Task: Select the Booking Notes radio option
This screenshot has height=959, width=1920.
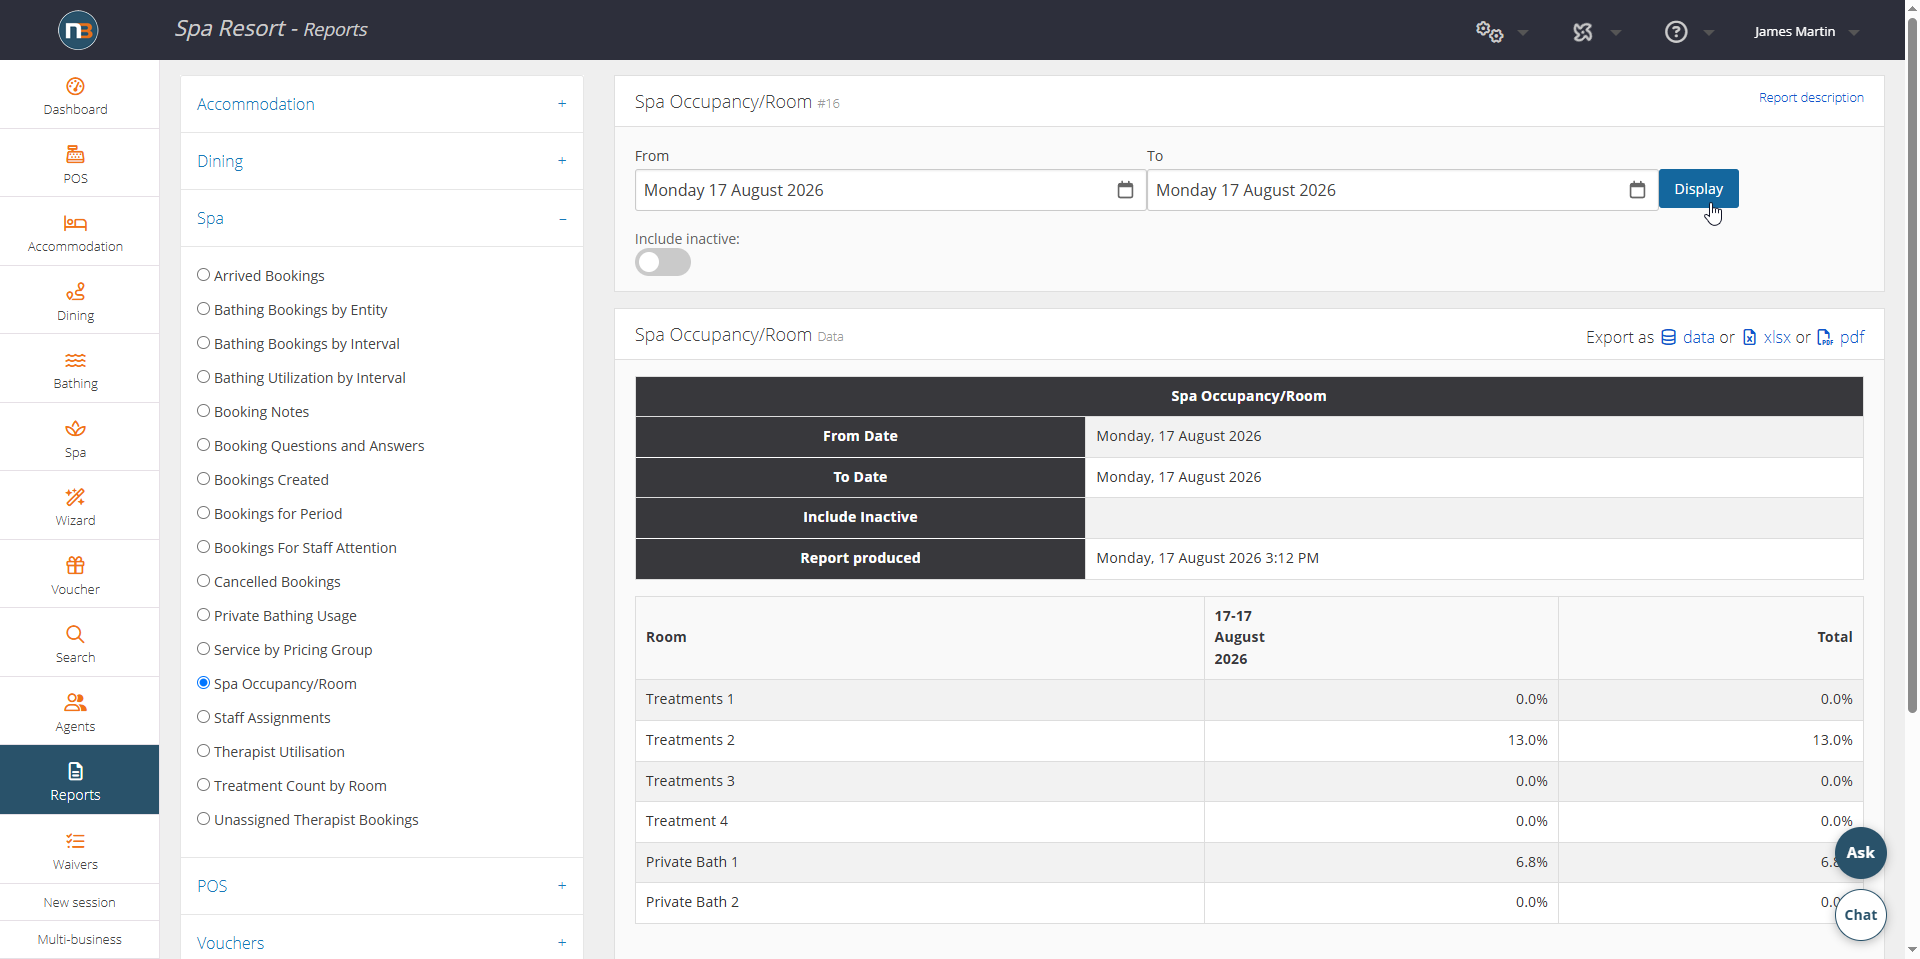Action: click(x=203, y=411)
